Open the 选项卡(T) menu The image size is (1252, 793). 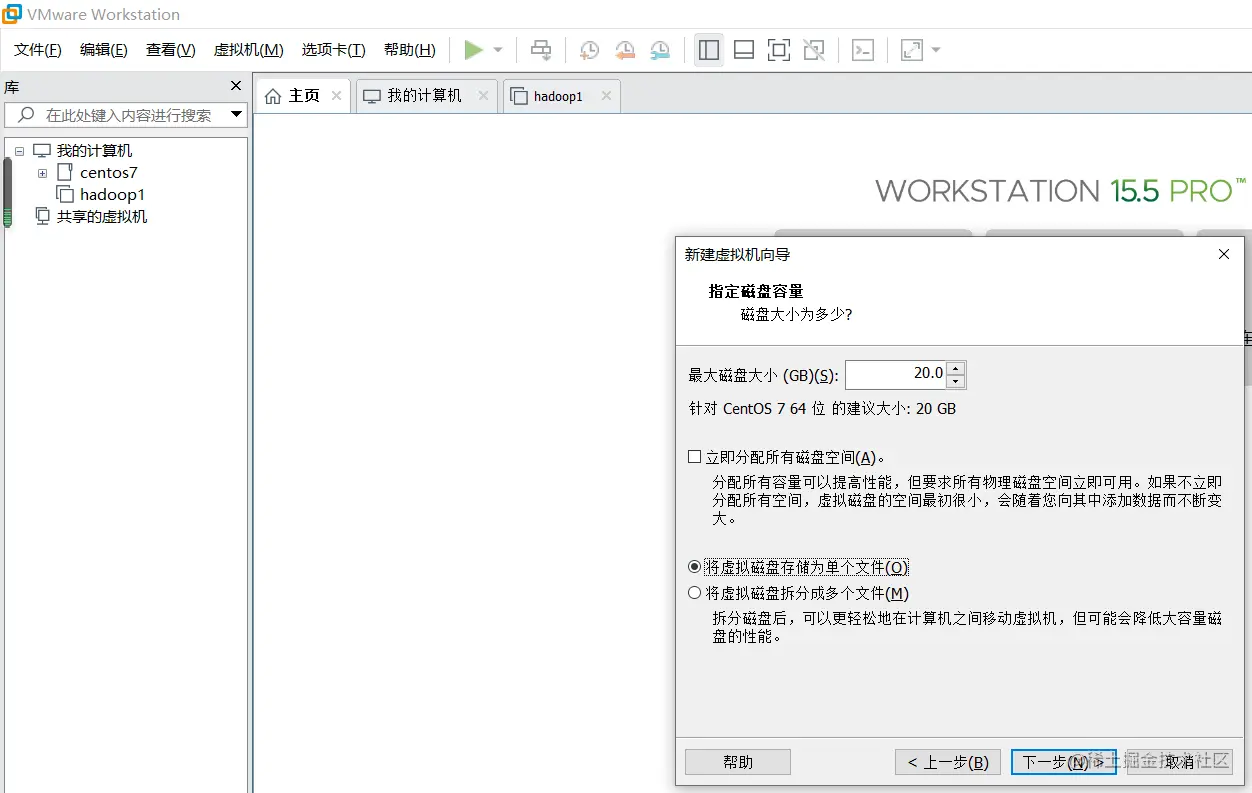point(334,50)
